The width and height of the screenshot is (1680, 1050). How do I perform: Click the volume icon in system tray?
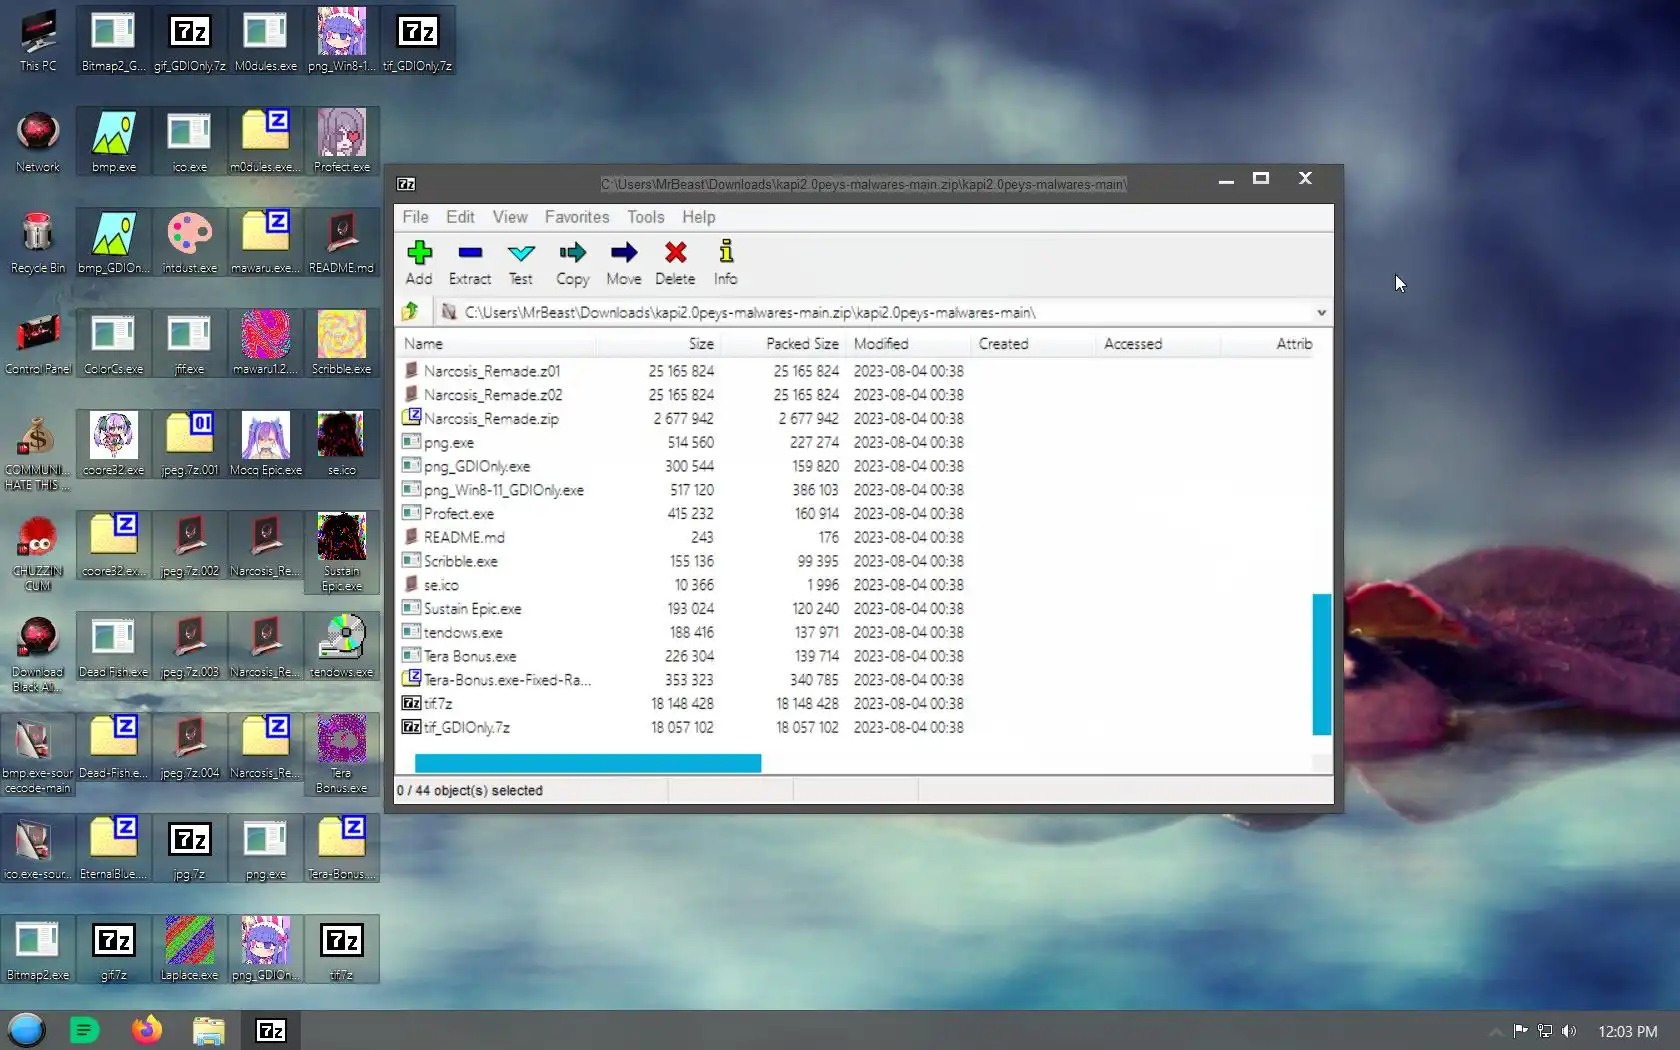click(x=1569, y=1031)
